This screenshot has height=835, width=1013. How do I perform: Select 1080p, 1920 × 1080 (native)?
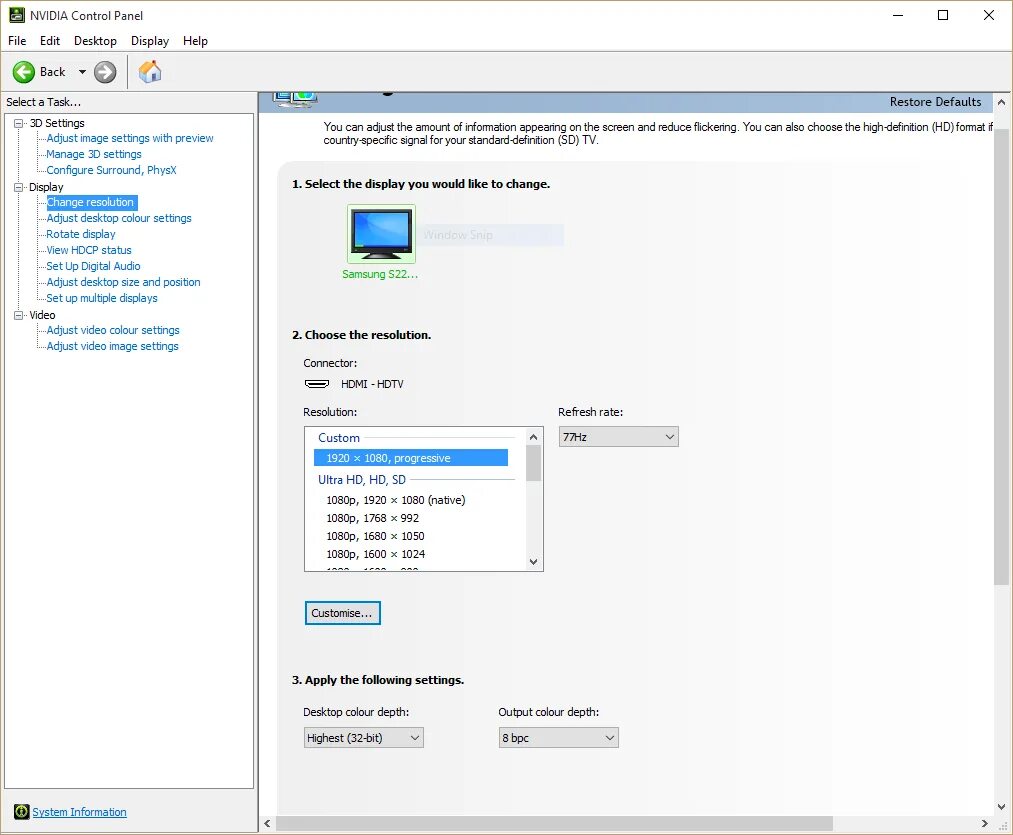click(395, 500)
